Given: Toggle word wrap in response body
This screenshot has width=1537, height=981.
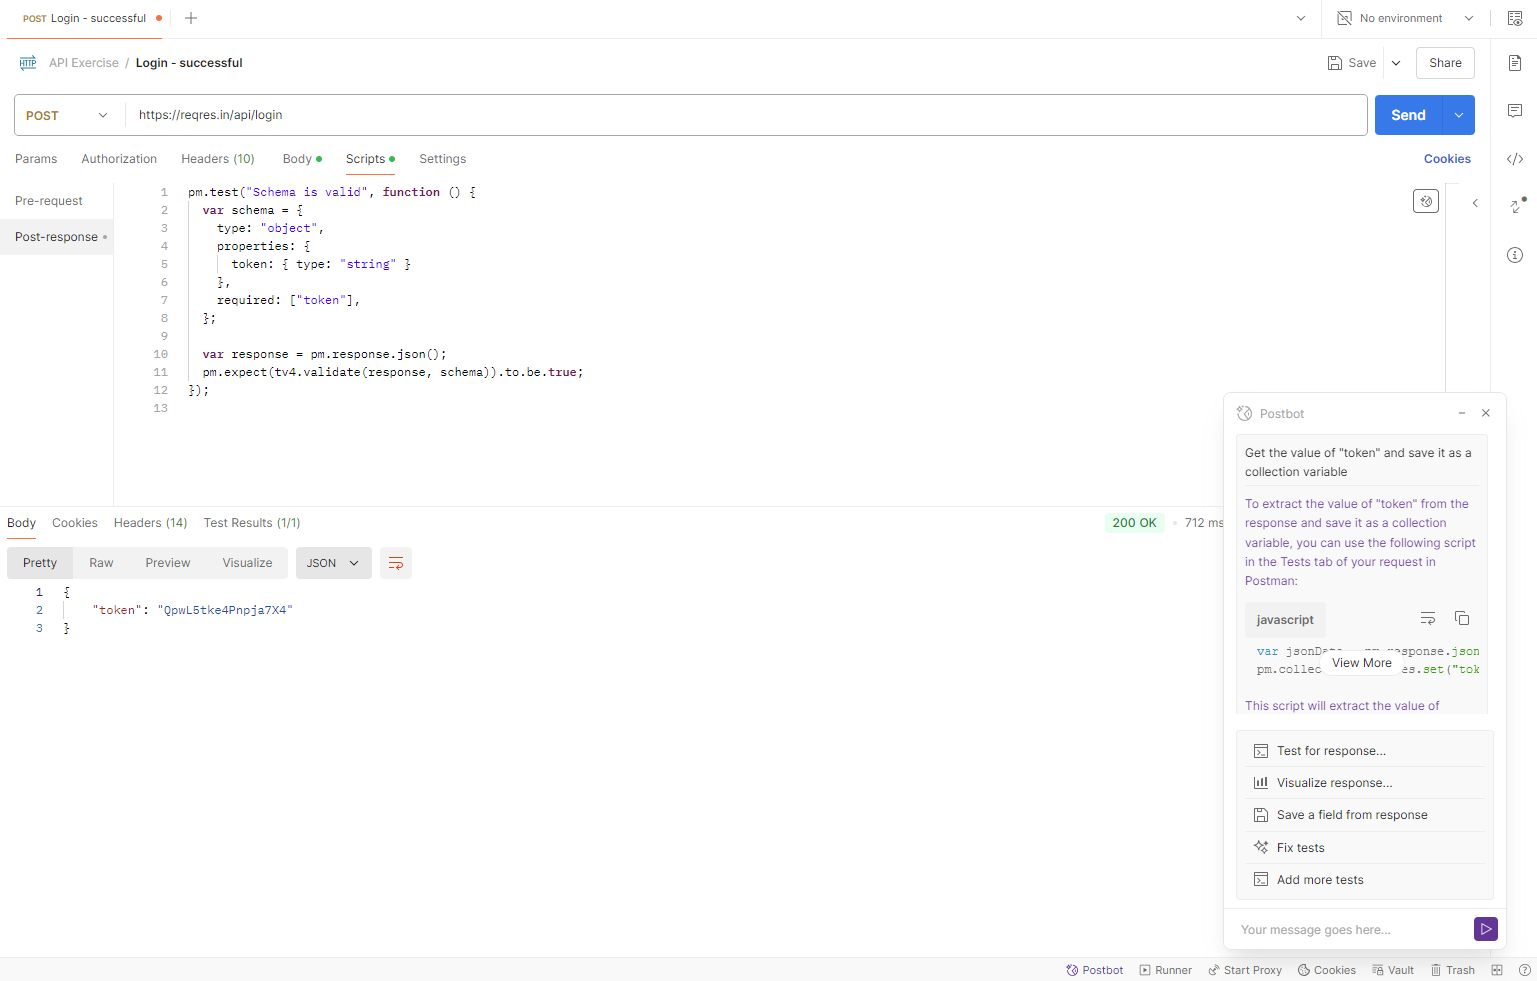Looking at the screenshot, I should [396, 563].
